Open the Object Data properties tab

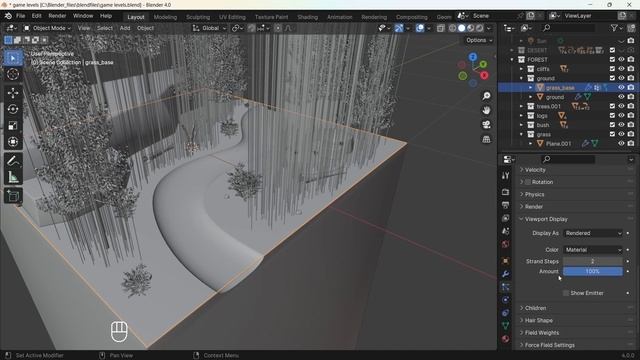505,326
